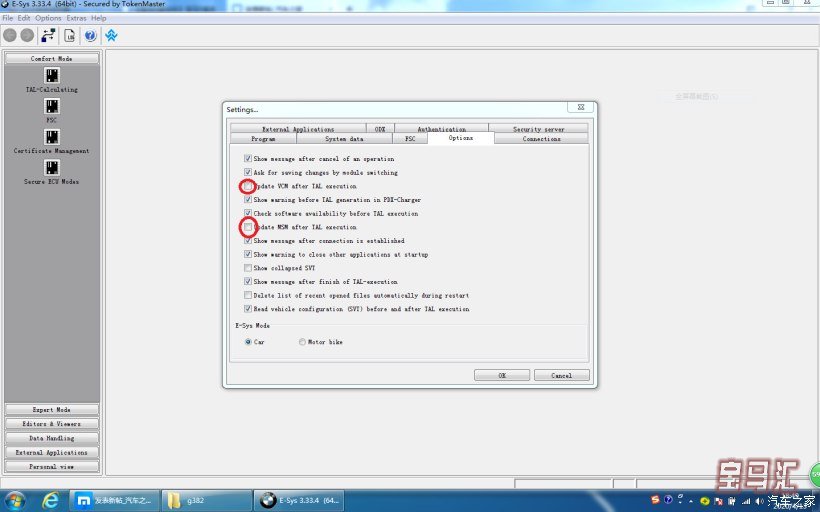The width and height of the screenshot is (820, 512).
Task: Click the E-Sys 3.33.4 taskbar item
Action: (x=299, y=500)
